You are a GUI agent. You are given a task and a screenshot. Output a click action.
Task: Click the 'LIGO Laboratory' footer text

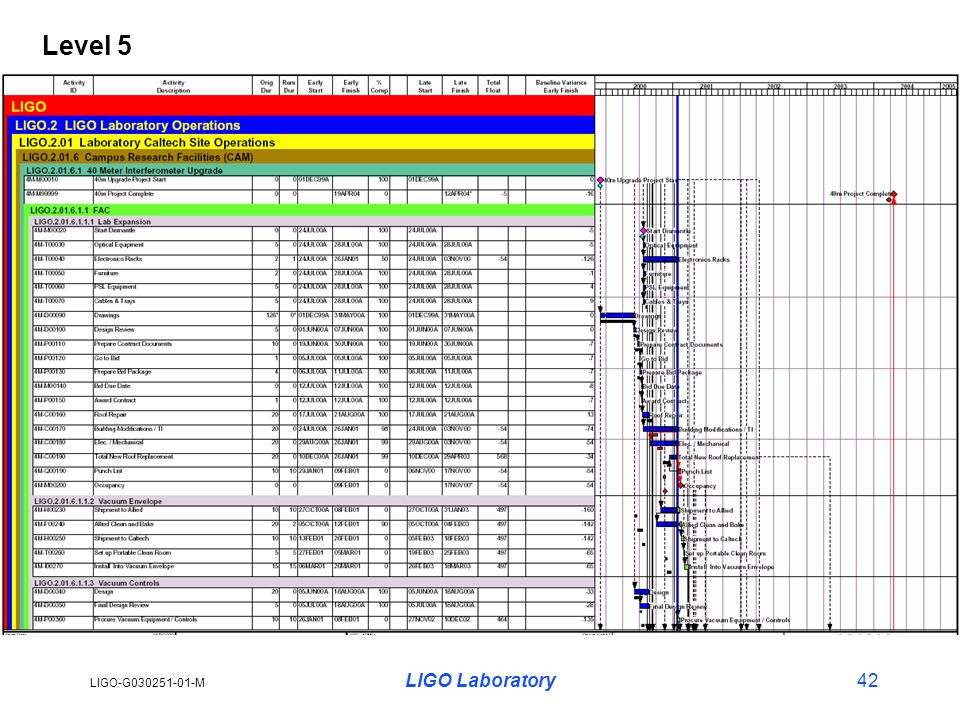click(x=481, y=680)
